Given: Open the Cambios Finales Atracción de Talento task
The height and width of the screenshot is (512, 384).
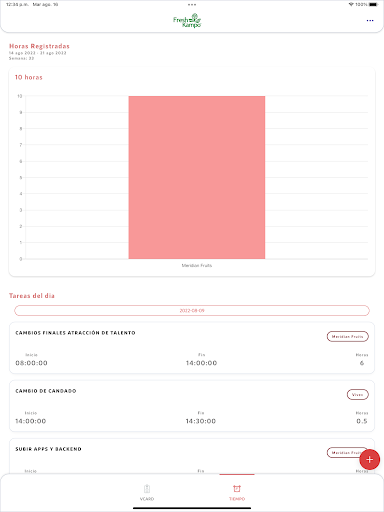Looking at the screenshot, I should tap(192, 348).
